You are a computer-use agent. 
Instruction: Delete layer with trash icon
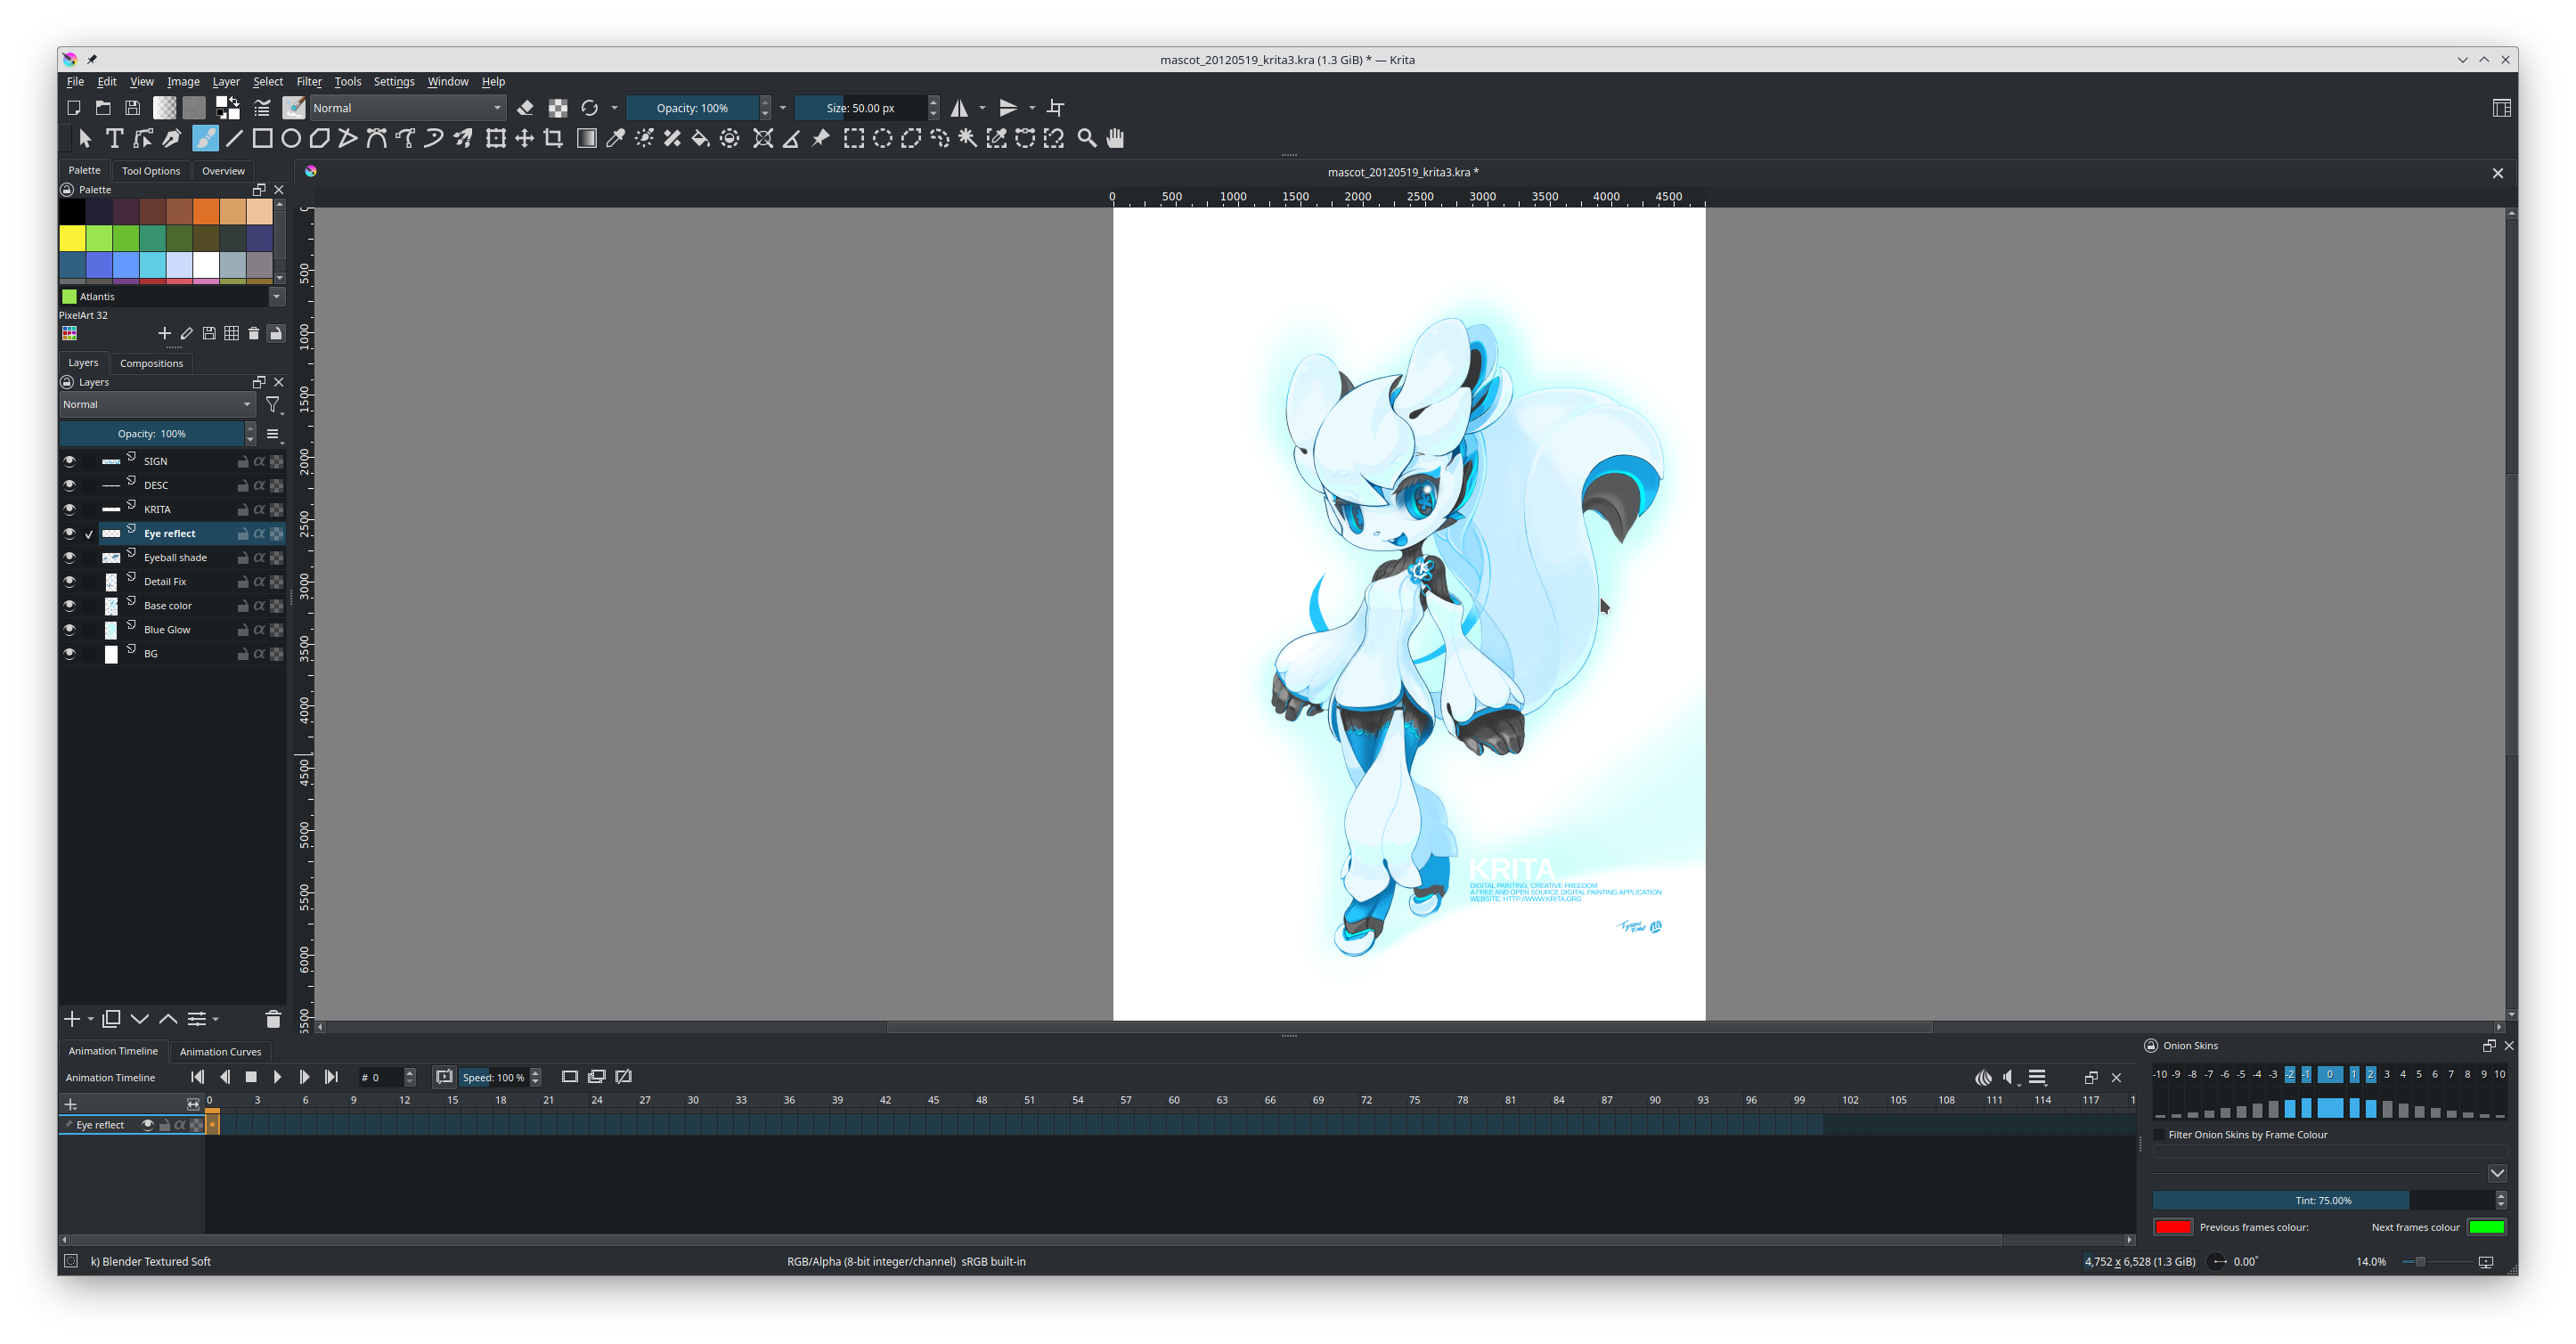[273, 1019]
